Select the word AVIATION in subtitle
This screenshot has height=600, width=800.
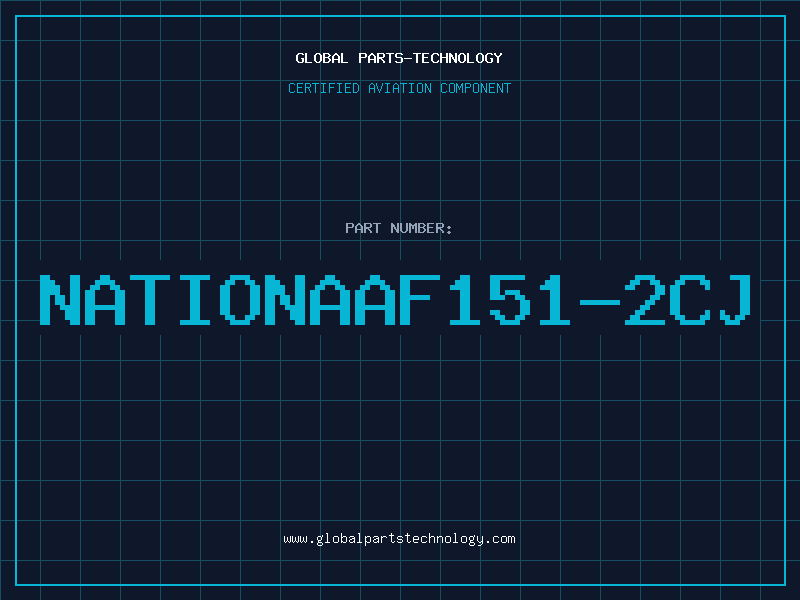click(x=400, y=88)
